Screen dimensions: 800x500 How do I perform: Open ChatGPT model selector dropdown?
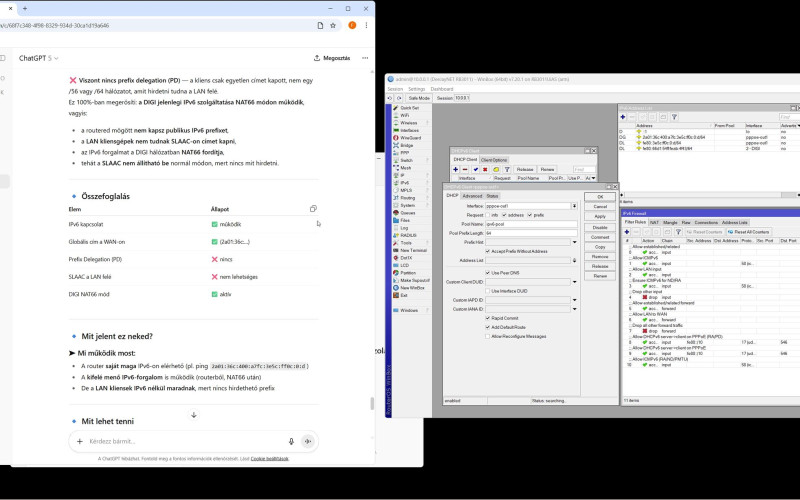tap(39, 58)
